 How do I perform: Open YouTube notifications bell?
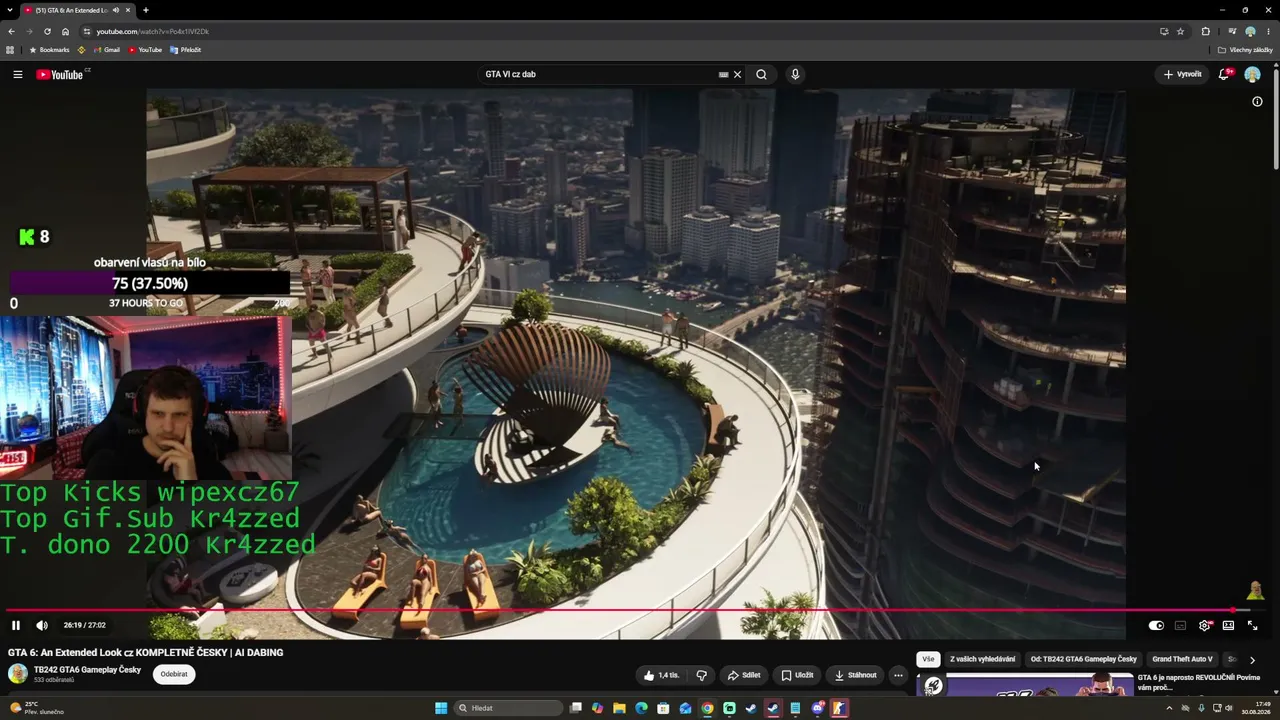[x=1224, y=74]
